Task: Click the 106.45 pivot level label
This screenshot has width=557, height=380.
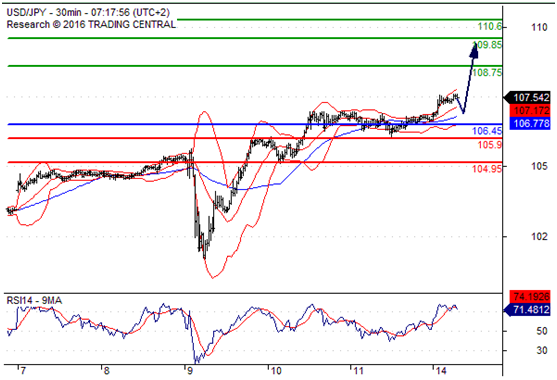Action: point(487,131)
